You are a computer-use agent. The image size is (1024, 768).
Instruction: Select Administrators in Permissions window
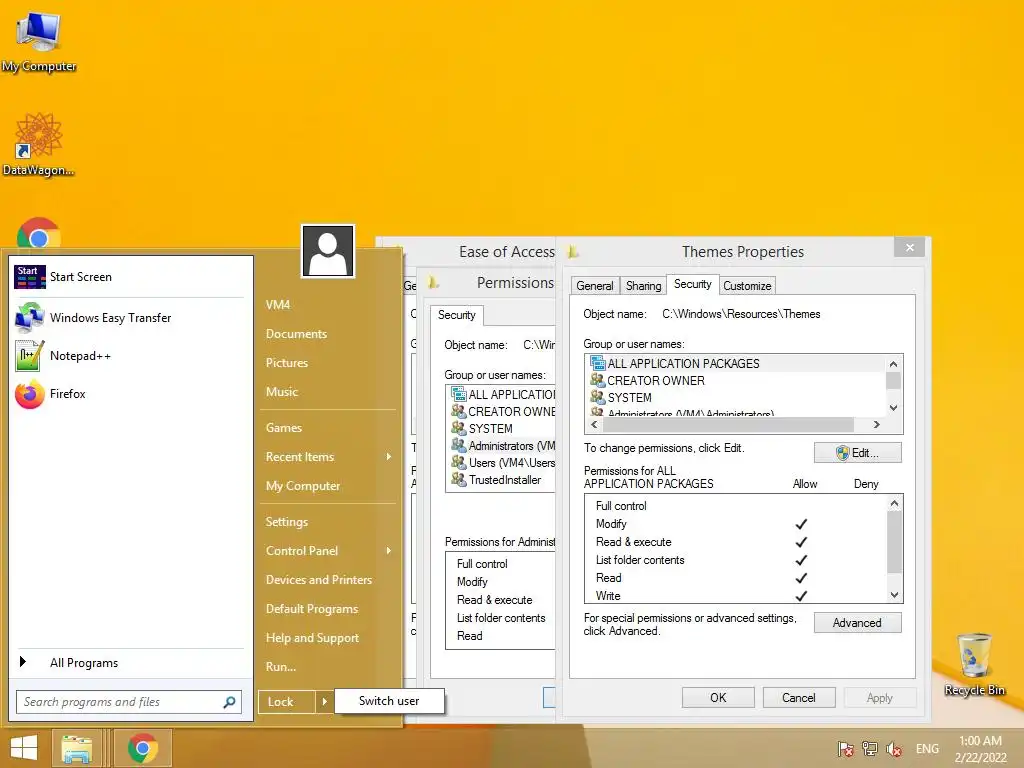[x=502, y=446]
